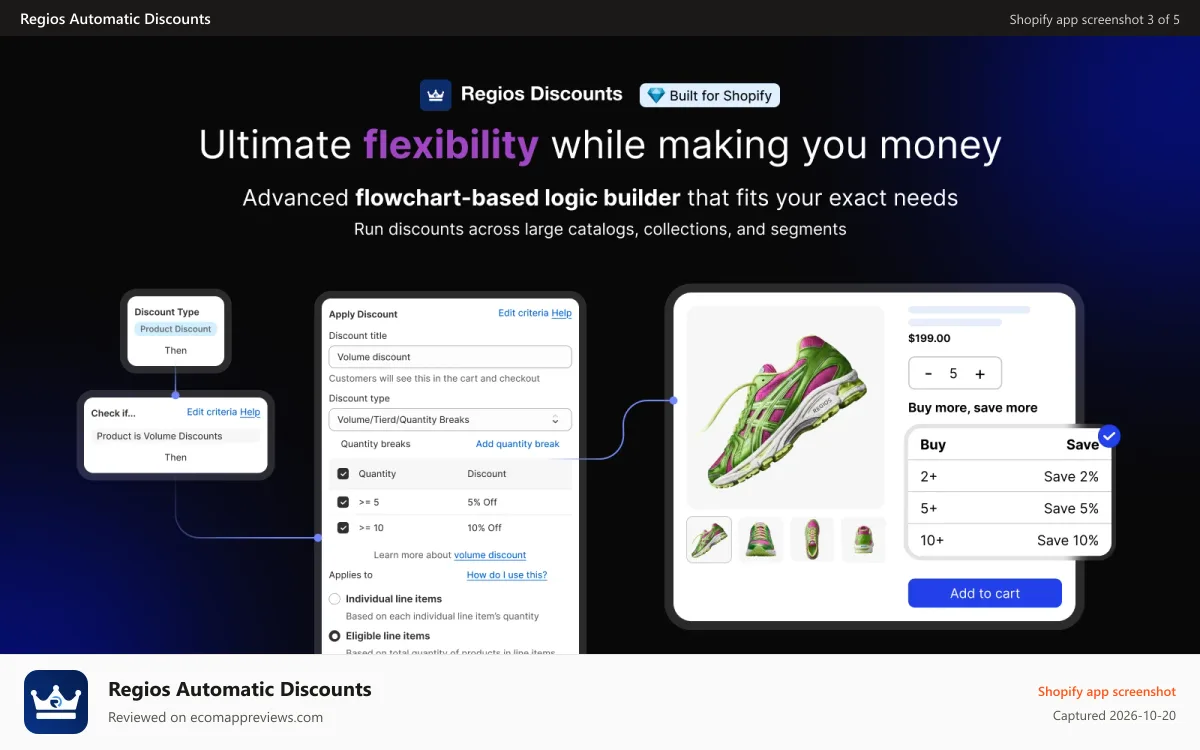Toggle the Quantity header checkbox
This screenshot has width=1200, height=750.
[343, 474]
